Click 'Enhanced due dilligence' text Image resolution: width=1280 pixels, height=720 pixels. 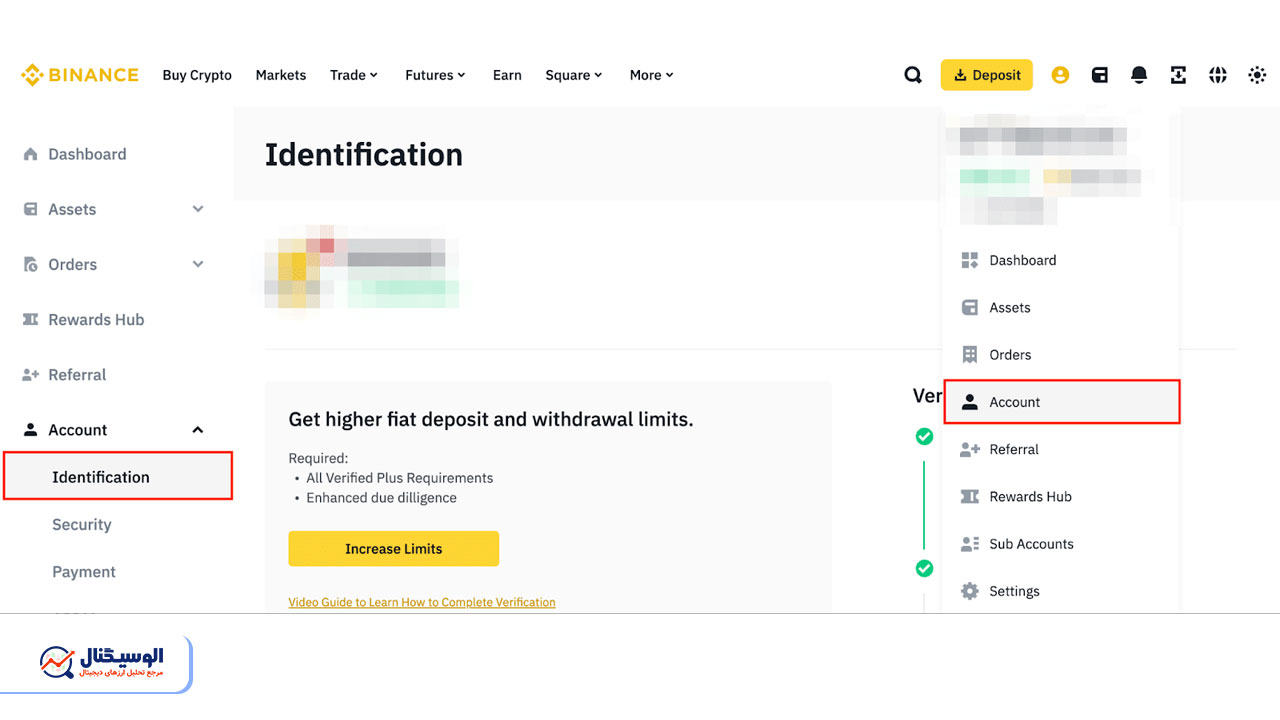[x=381, y=498]
